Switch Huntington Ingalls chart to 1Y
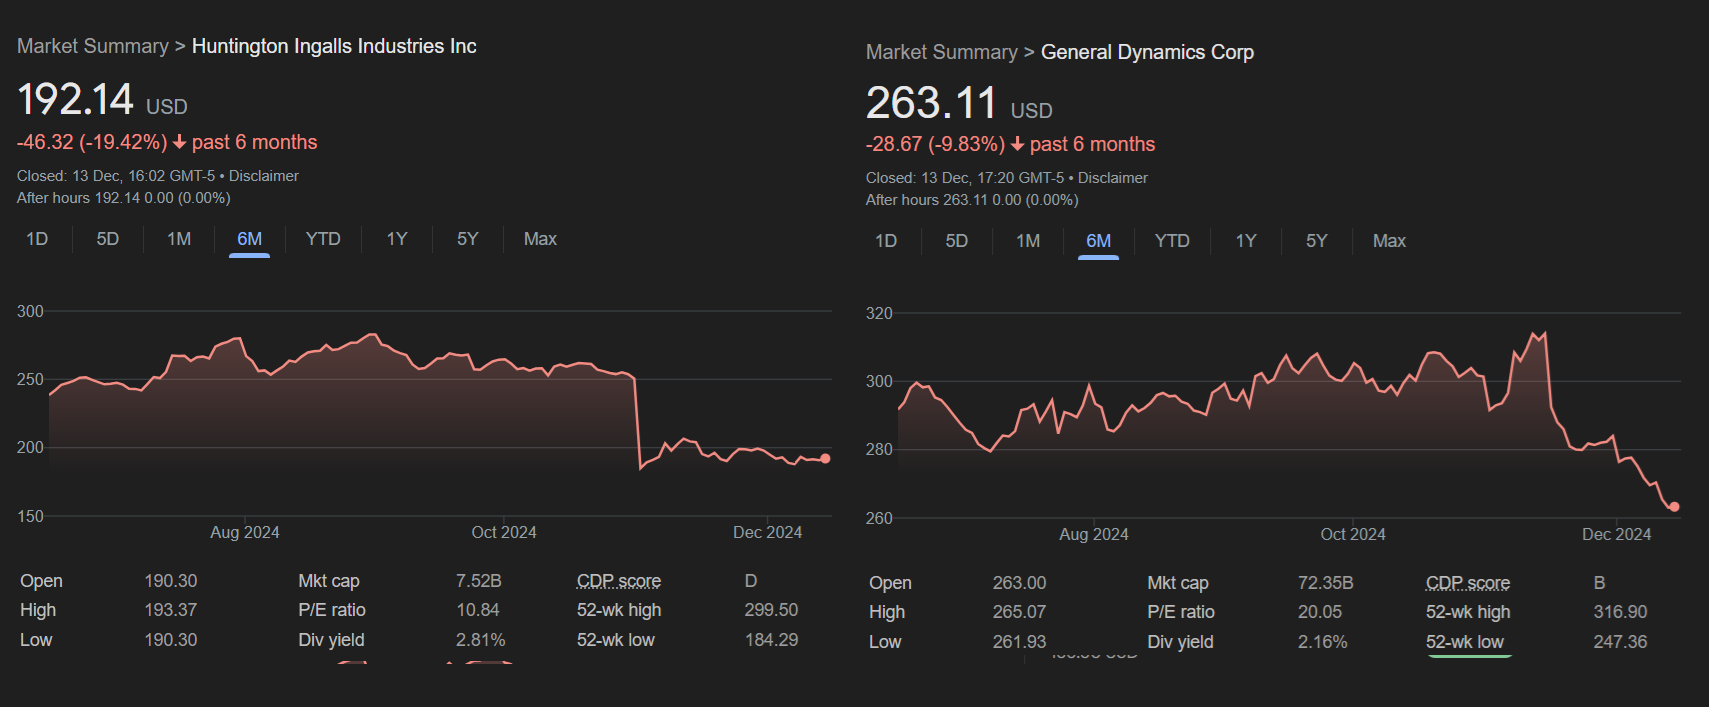Viewport: 1709px width, 707px height. pos(397,239)
